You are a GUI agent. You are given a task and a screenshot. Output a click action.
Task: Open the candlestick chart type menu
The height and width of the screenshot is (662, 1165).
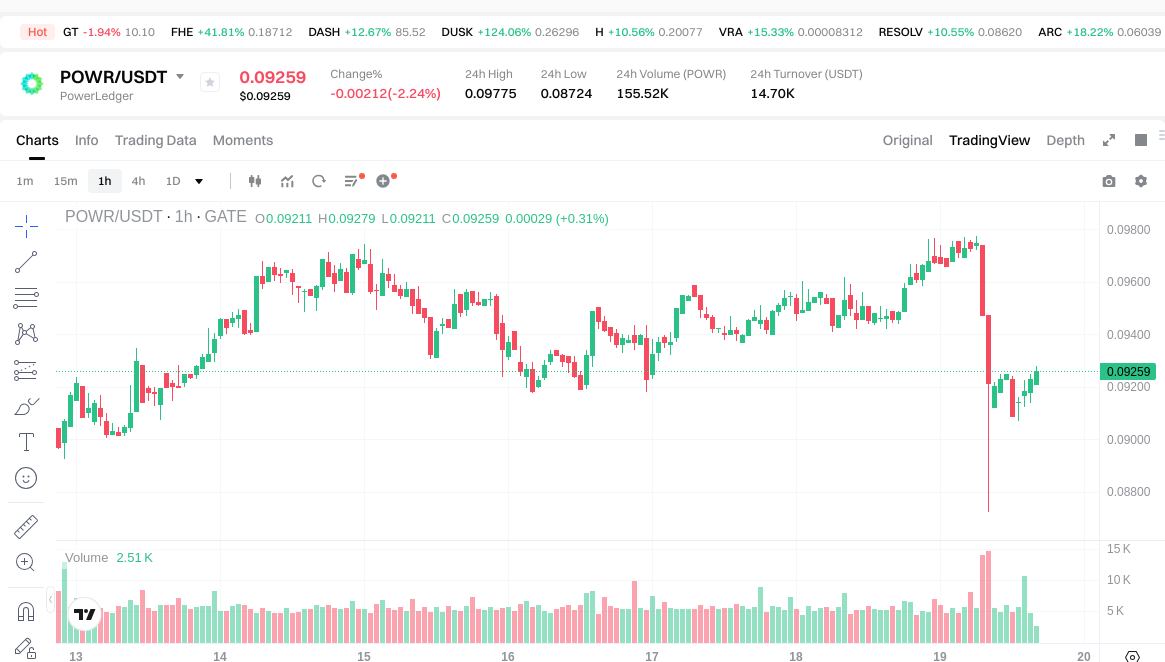pyautogui.click(x=254, y=181)
